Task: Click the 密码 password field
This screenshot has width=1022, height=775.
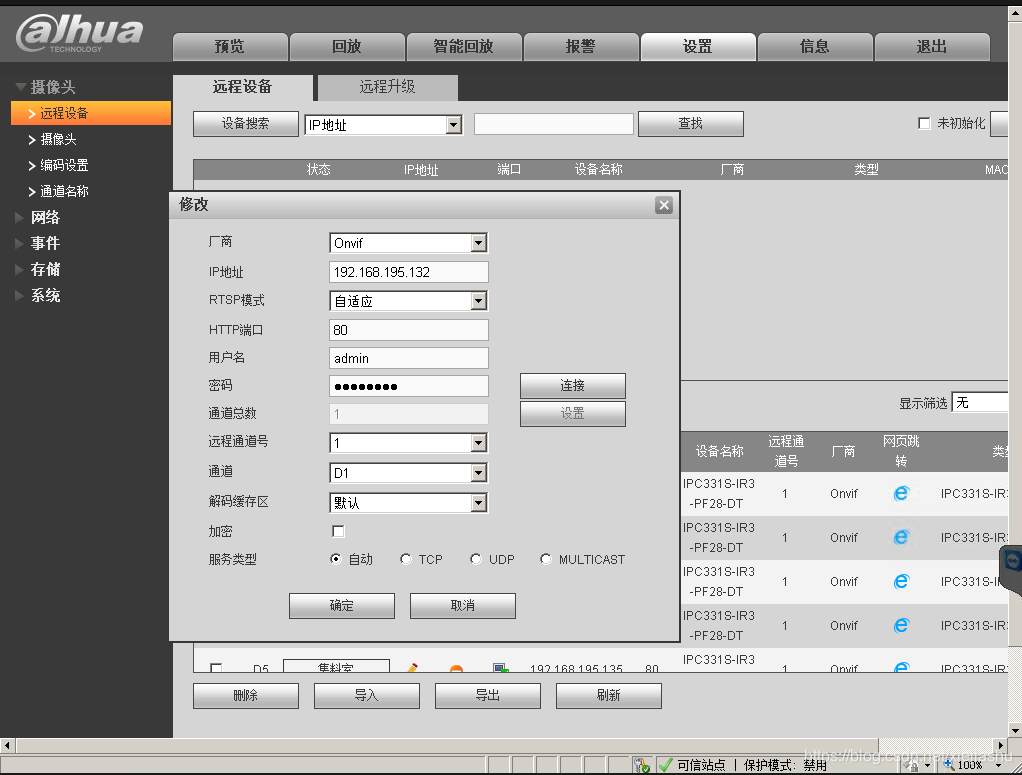Action: (x=409, y=387)
